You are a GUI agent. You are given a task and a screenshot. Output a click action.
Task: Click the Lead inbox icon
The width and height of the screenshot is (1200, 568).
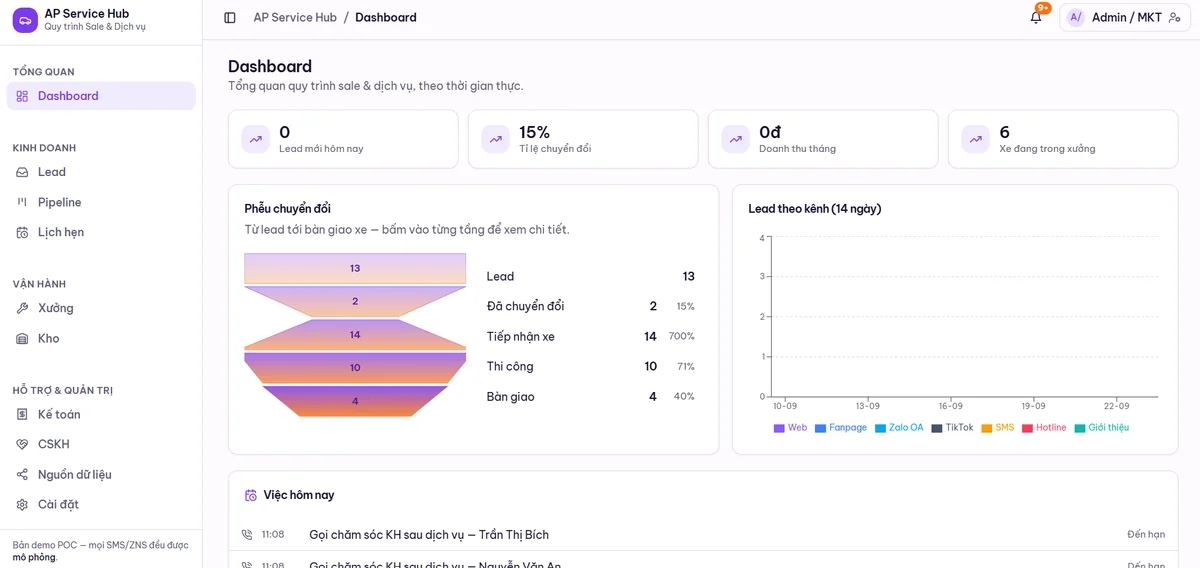tap(22, 172)
